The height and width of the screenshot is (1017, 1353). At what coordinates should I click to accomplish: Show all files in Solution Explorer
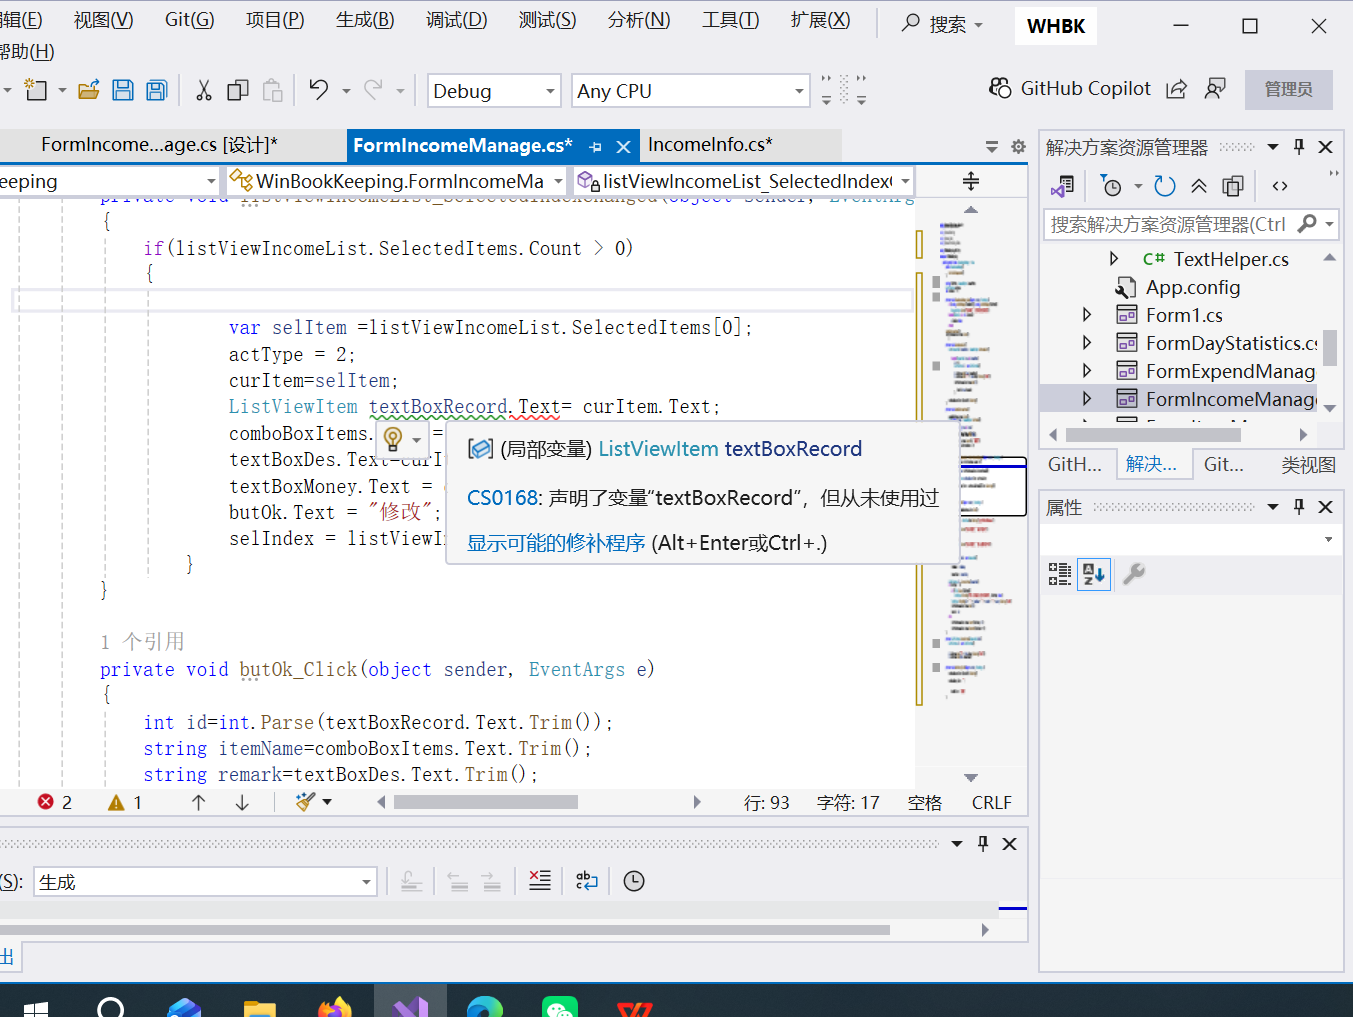(1233, 186)
